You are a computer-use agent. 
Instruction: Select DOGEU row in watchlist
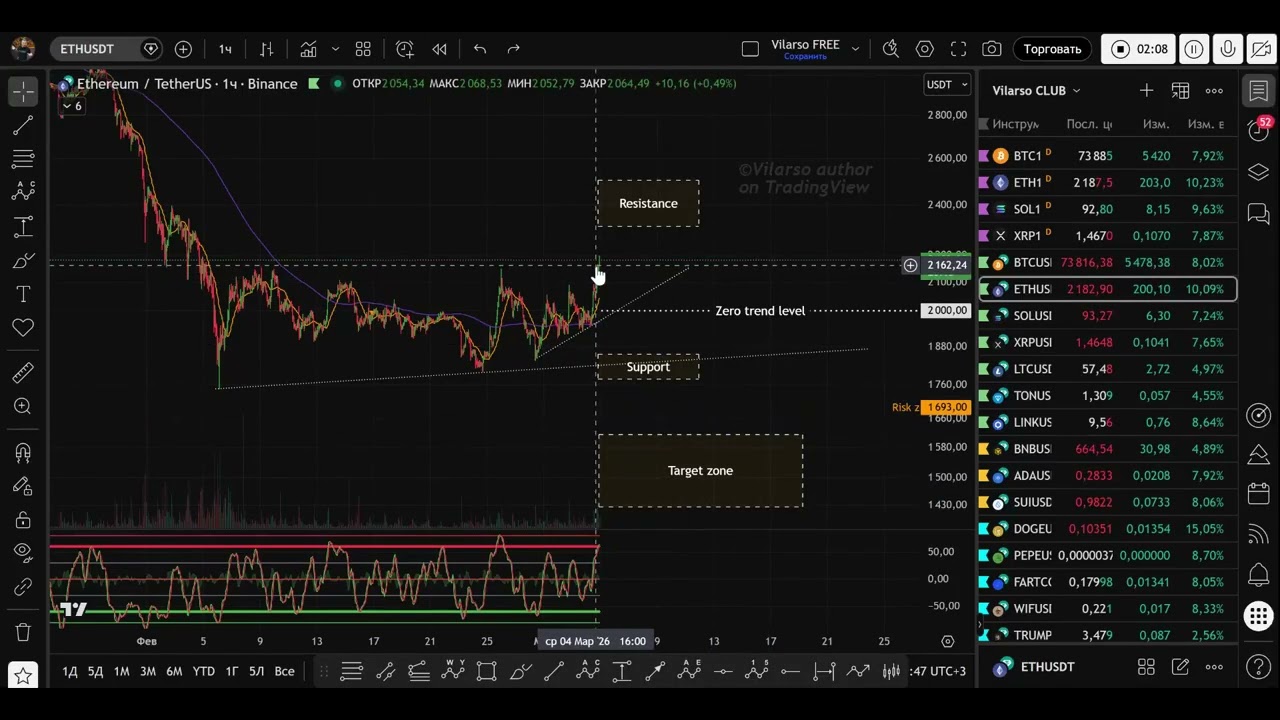click(x=1108, y=529)
